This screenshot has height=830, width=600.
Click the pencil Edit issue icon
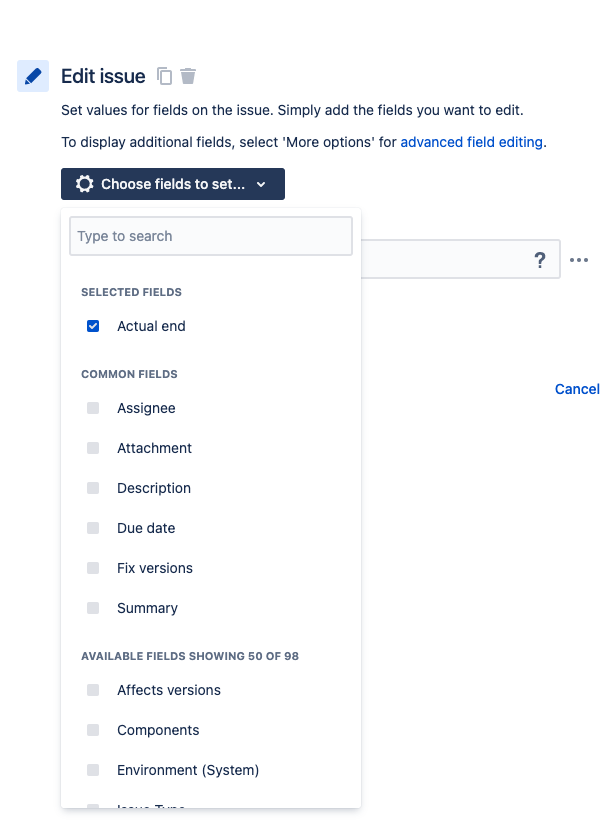pyautogui.click(x=33, y=76)
